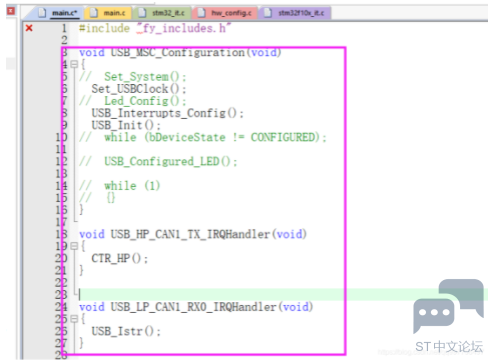This screenshot has height=362, width=492.
Task: Collapse the USB_MSC_Configuration function body fold
Action: (74, 64)
